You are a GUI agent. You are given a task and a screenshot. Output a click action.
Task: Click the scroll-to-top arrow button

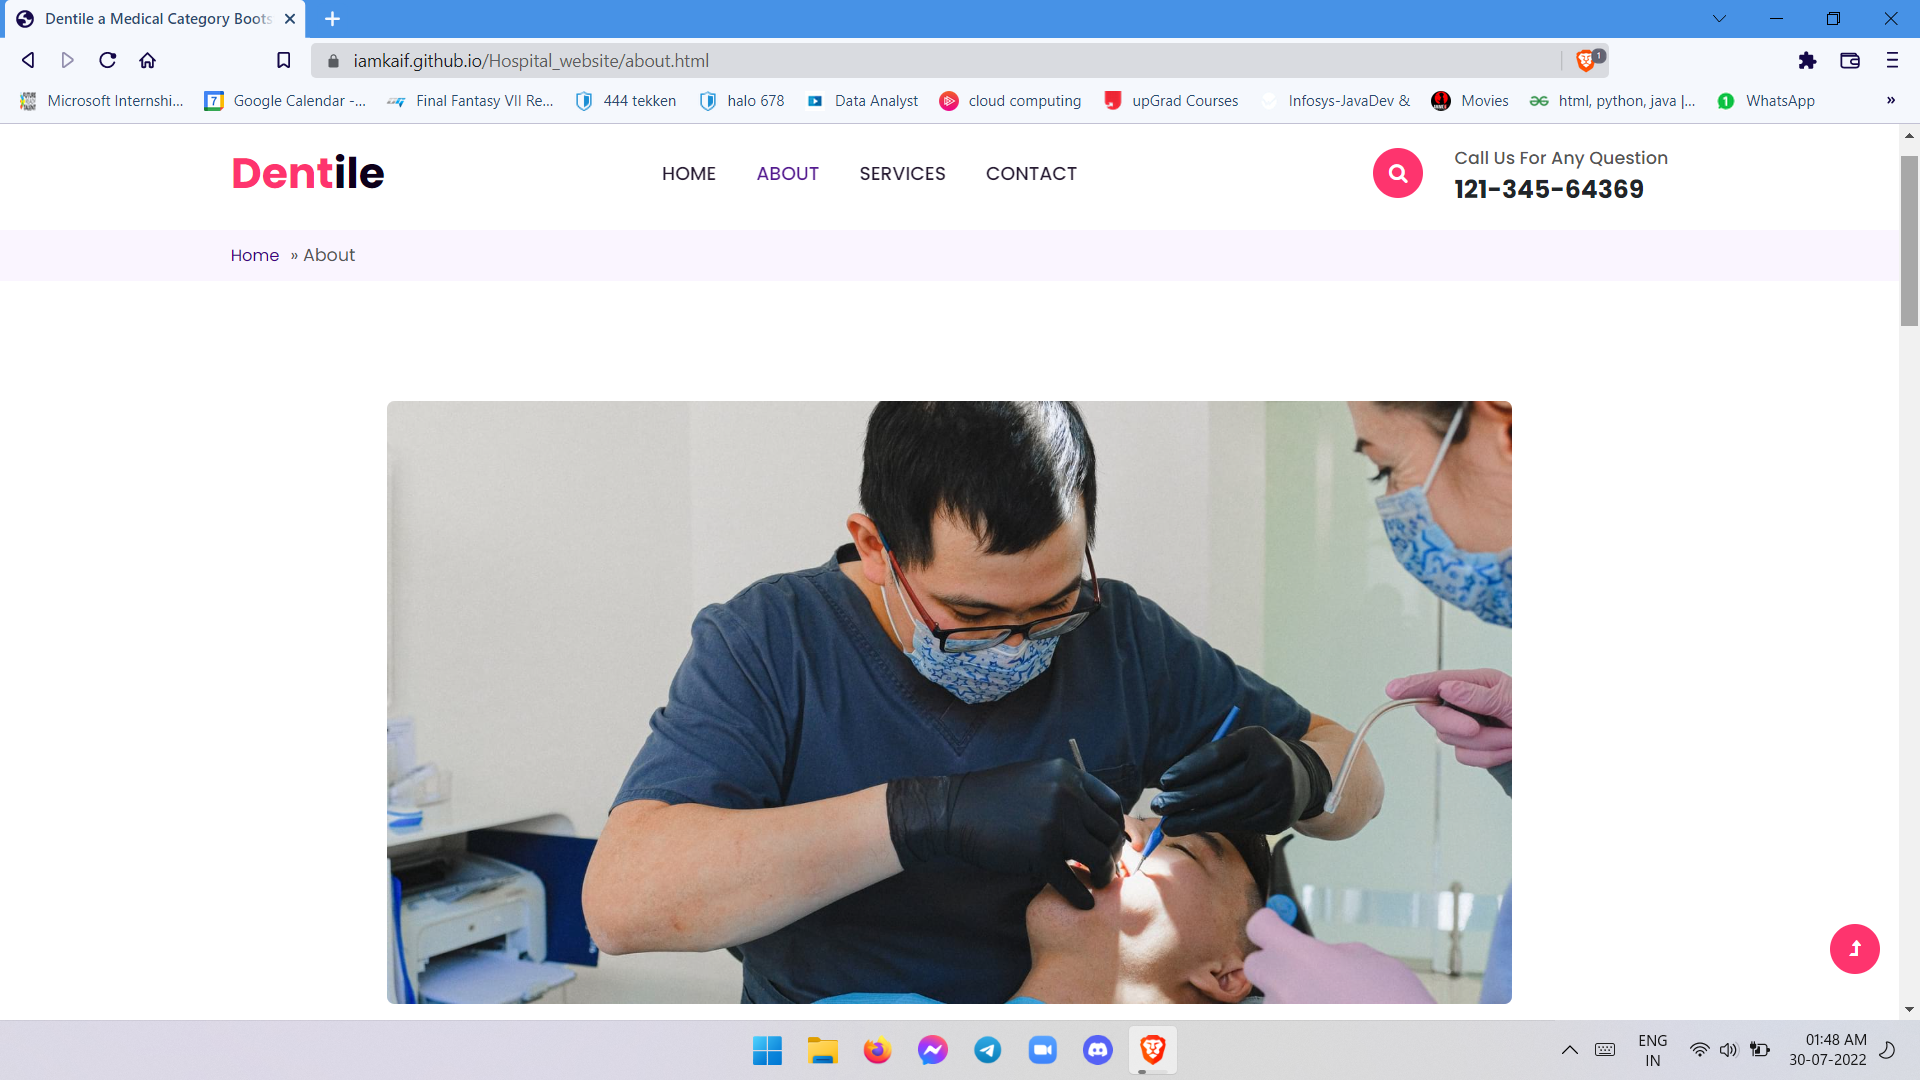click(x=1854, y=949)
